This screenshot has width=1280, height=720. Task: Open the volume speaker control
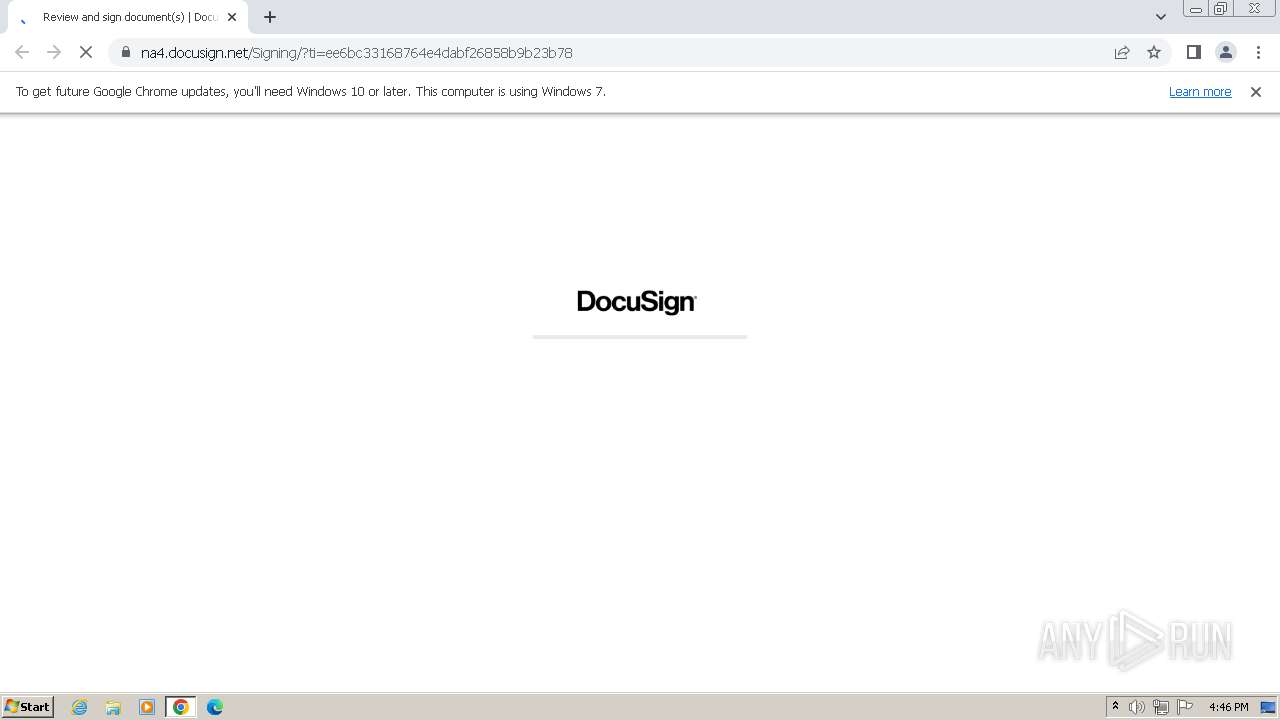1137,707
